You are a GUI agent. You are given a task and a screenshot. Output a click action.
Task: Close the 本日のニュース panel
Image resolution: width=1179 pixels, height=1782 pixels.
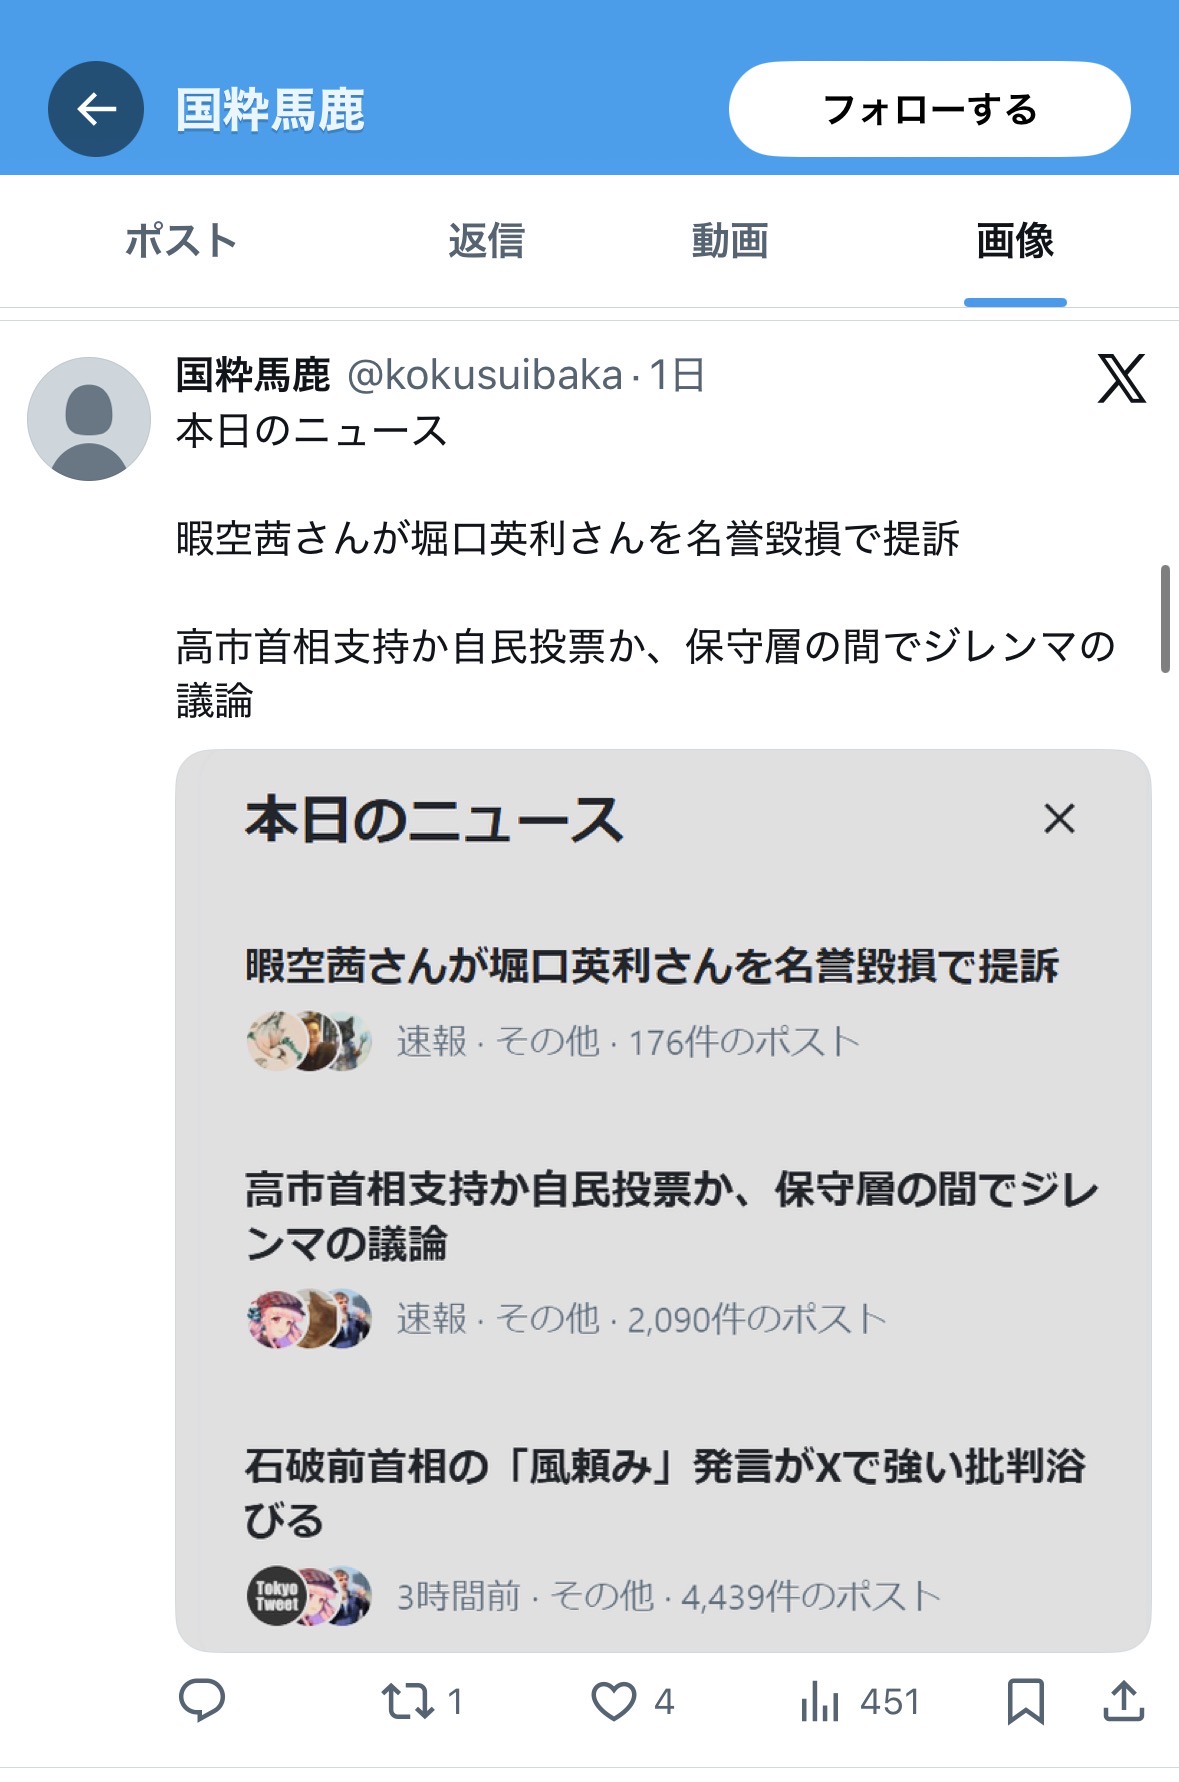pos(1059,819)
